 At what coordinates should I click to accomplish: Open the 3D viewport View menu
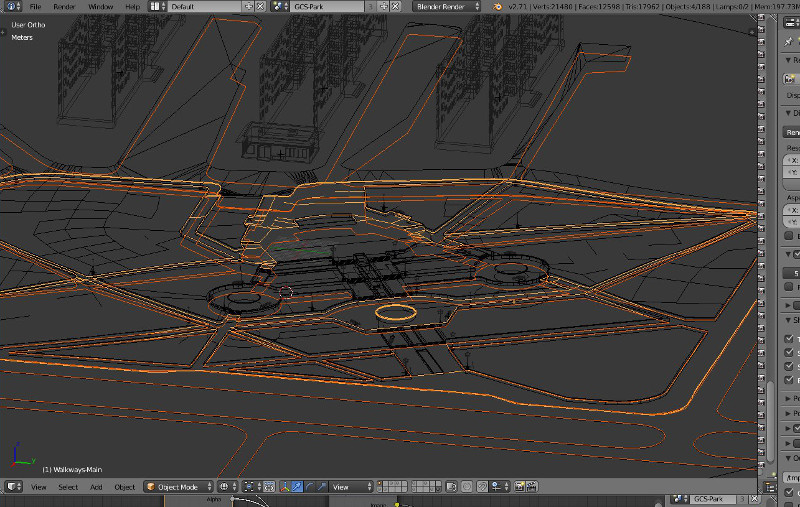click(38, 487)
